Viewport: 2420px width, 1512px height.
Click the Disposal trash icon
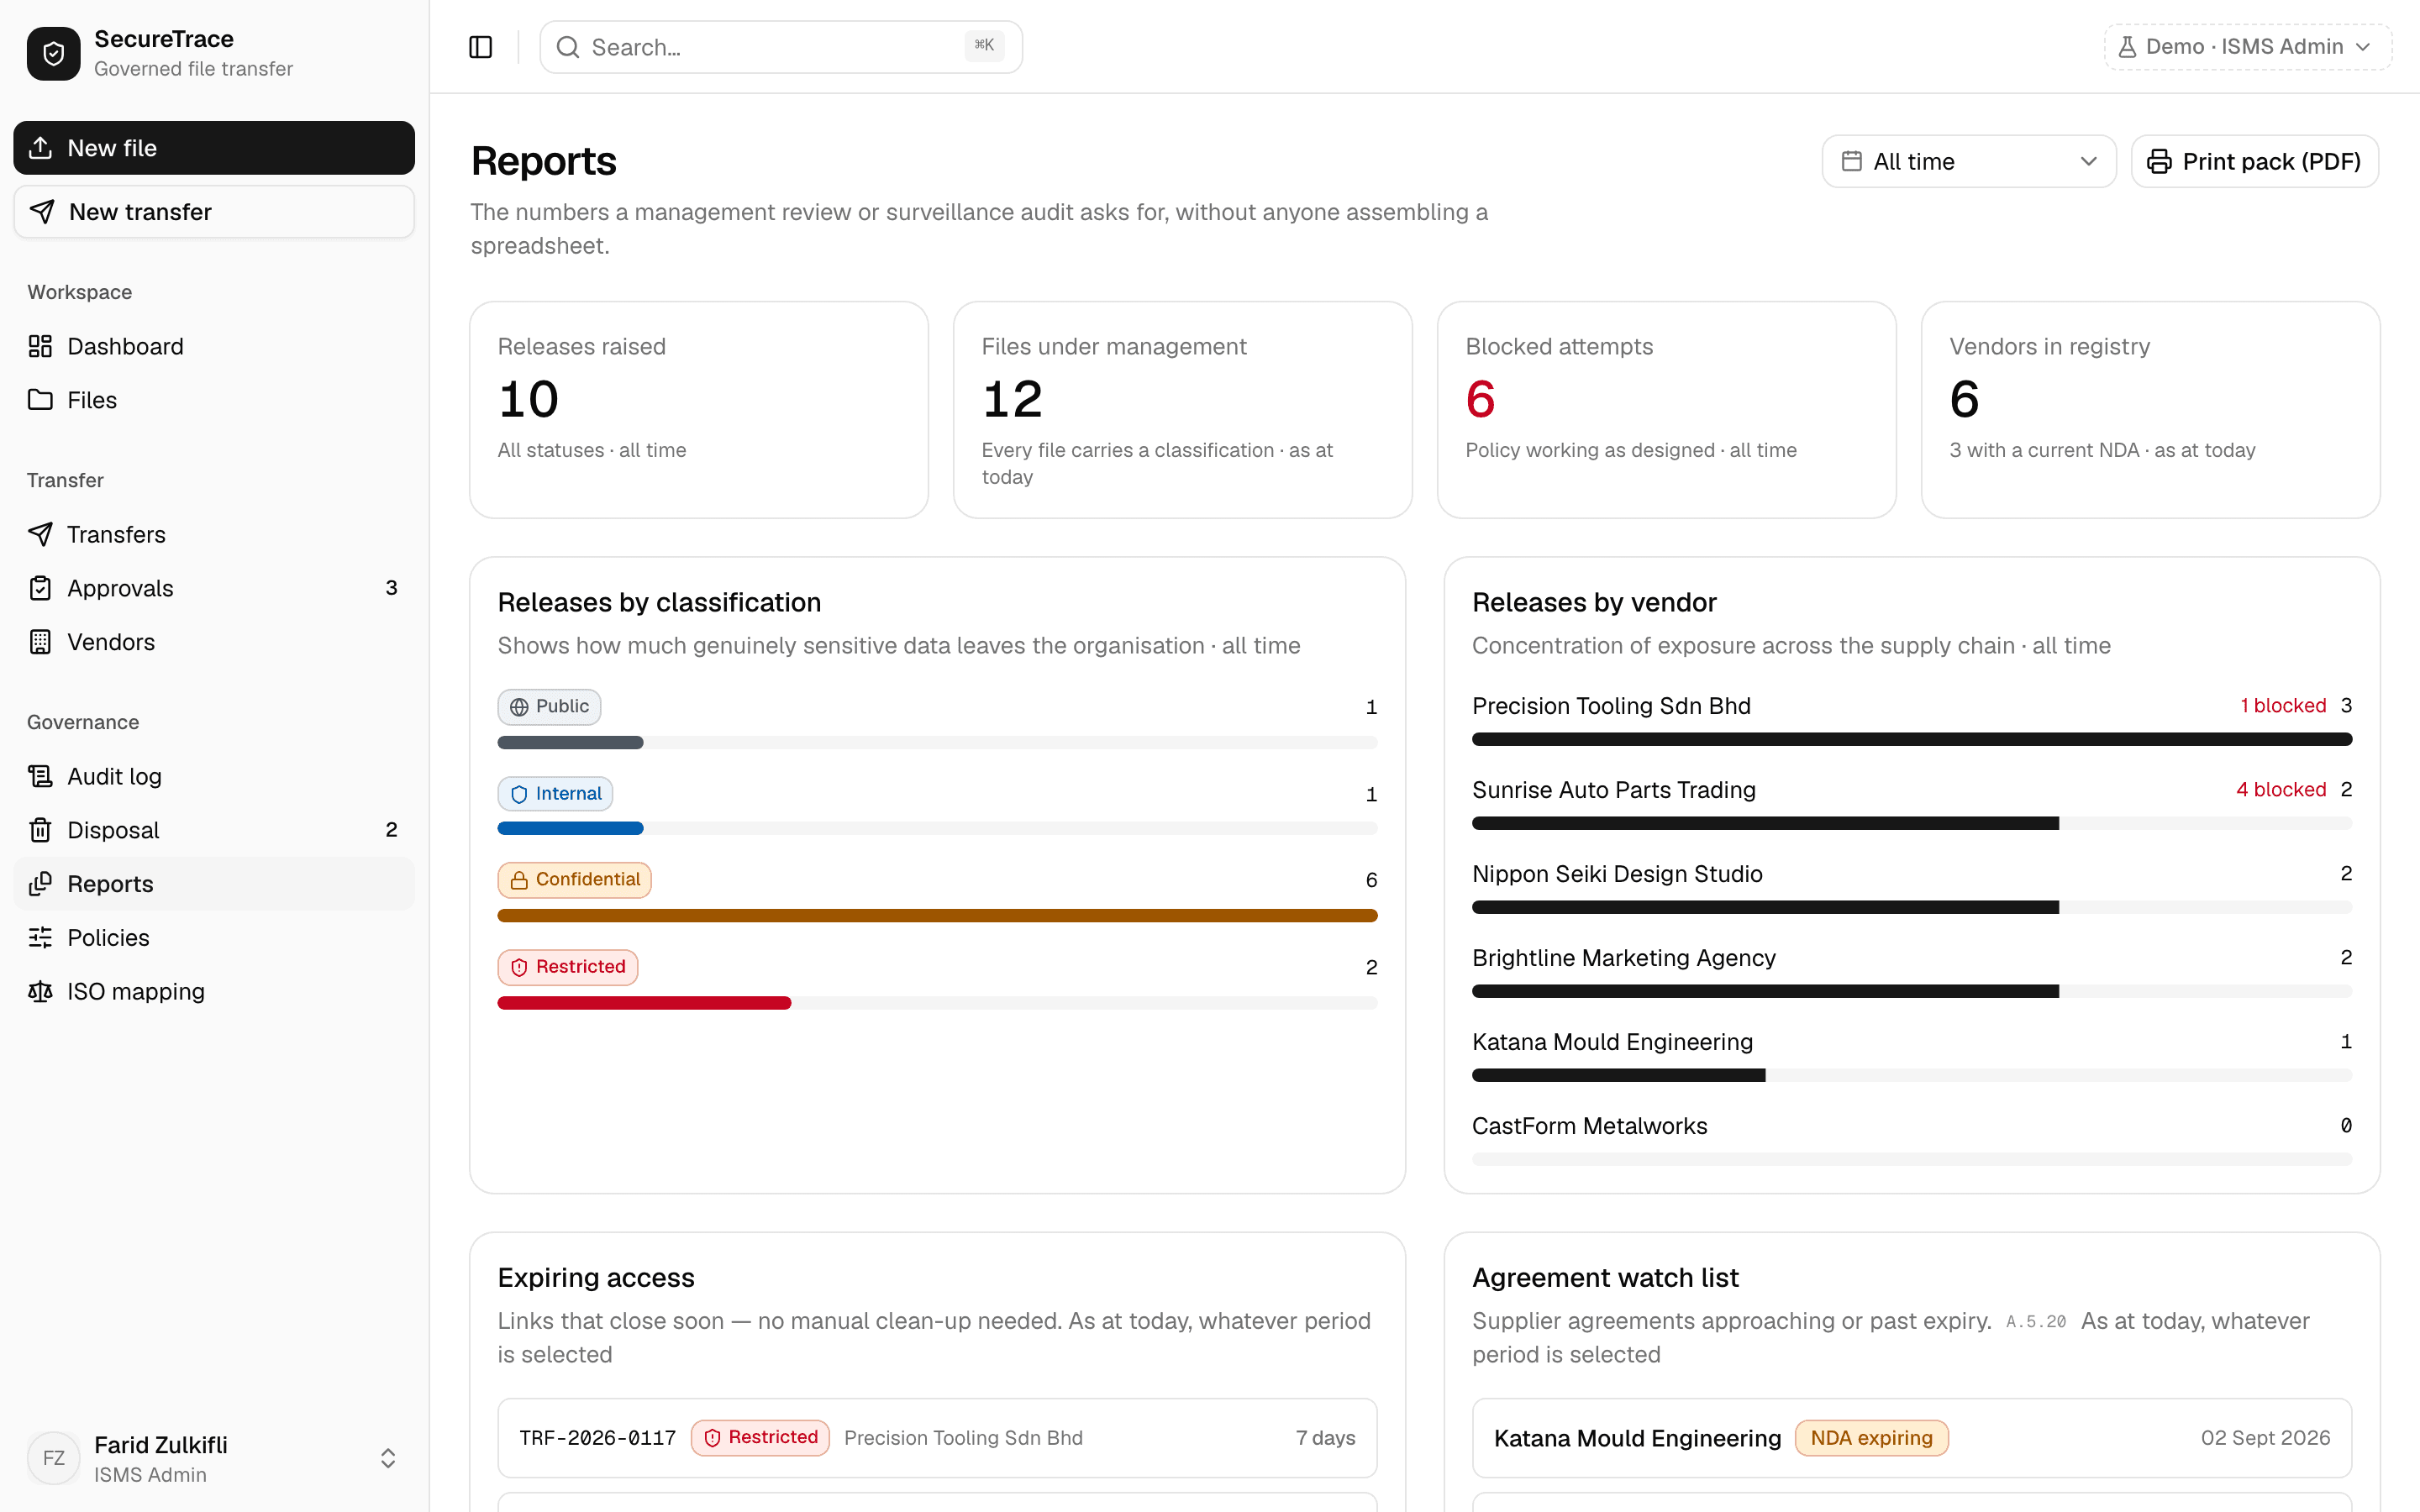pyautogui.click(x=40, y=830)
